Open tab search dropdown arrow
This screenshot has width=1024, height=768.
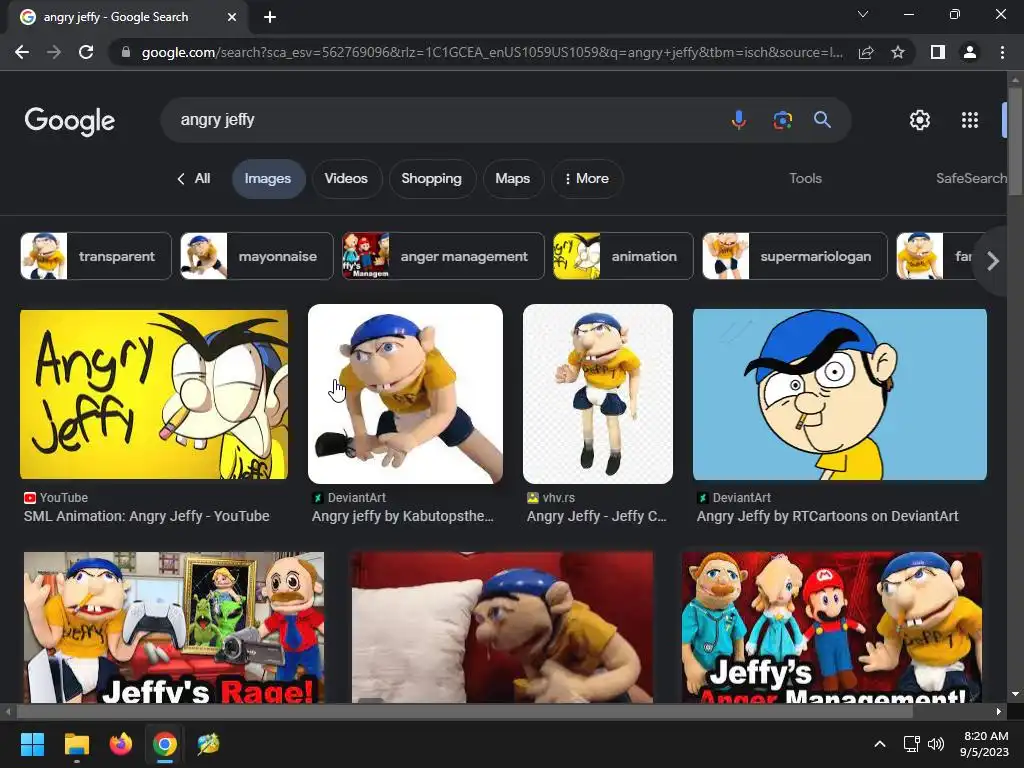(x=863, y=14)
